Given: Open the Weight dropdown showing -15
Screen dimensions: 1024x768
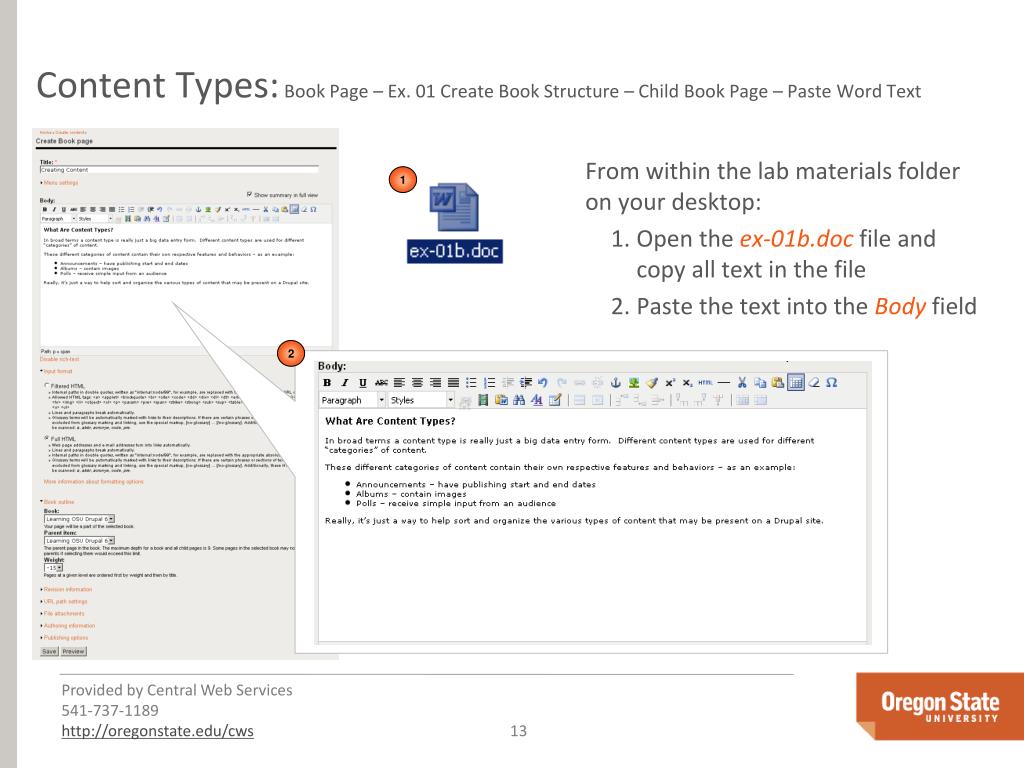Looking at the screenshot, I should 53,568.
